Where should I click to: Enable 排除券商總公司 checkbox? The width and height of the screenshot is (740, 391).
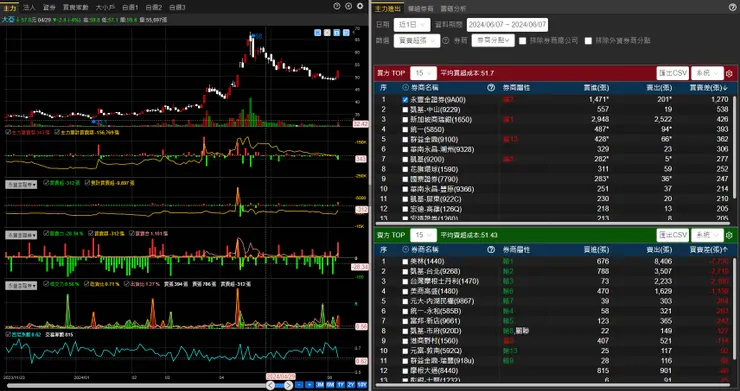(522, 41)
